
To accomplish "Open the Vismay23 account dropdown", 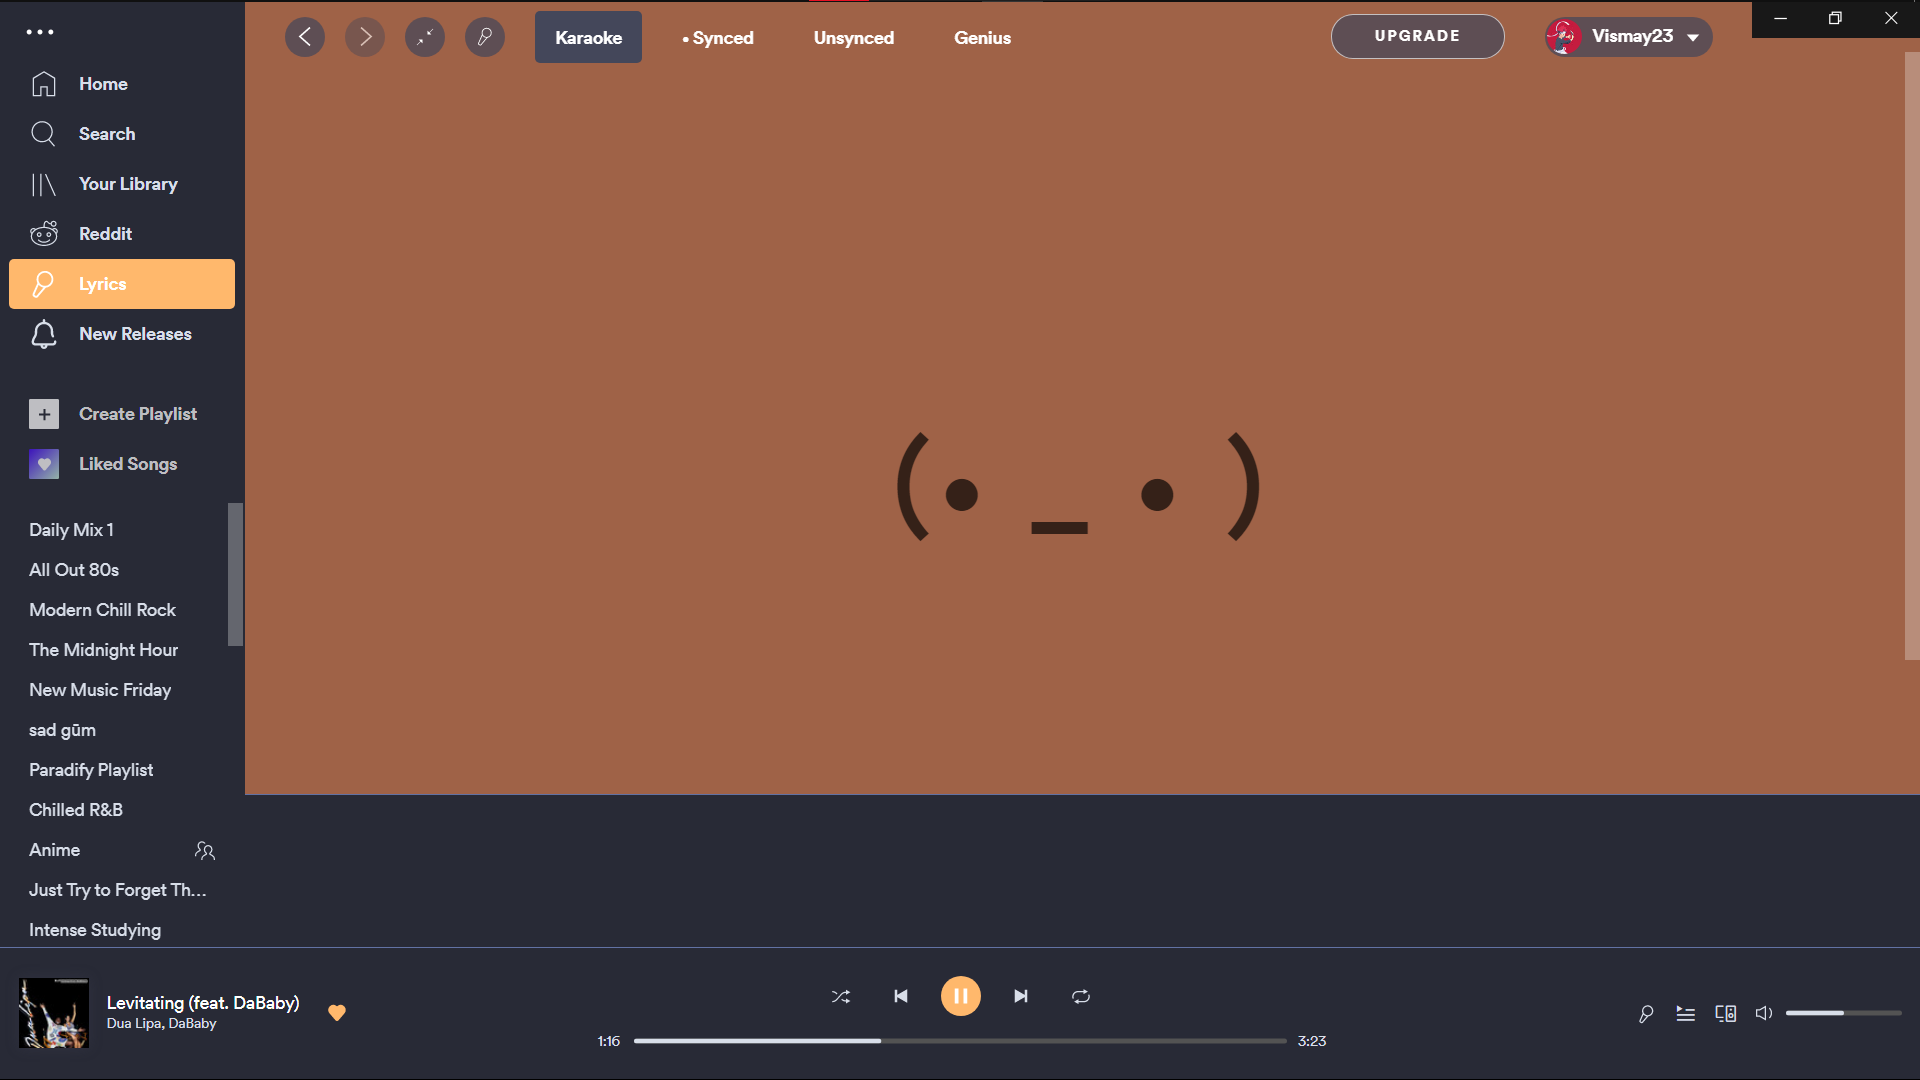I will click(x=1627, y=36).
